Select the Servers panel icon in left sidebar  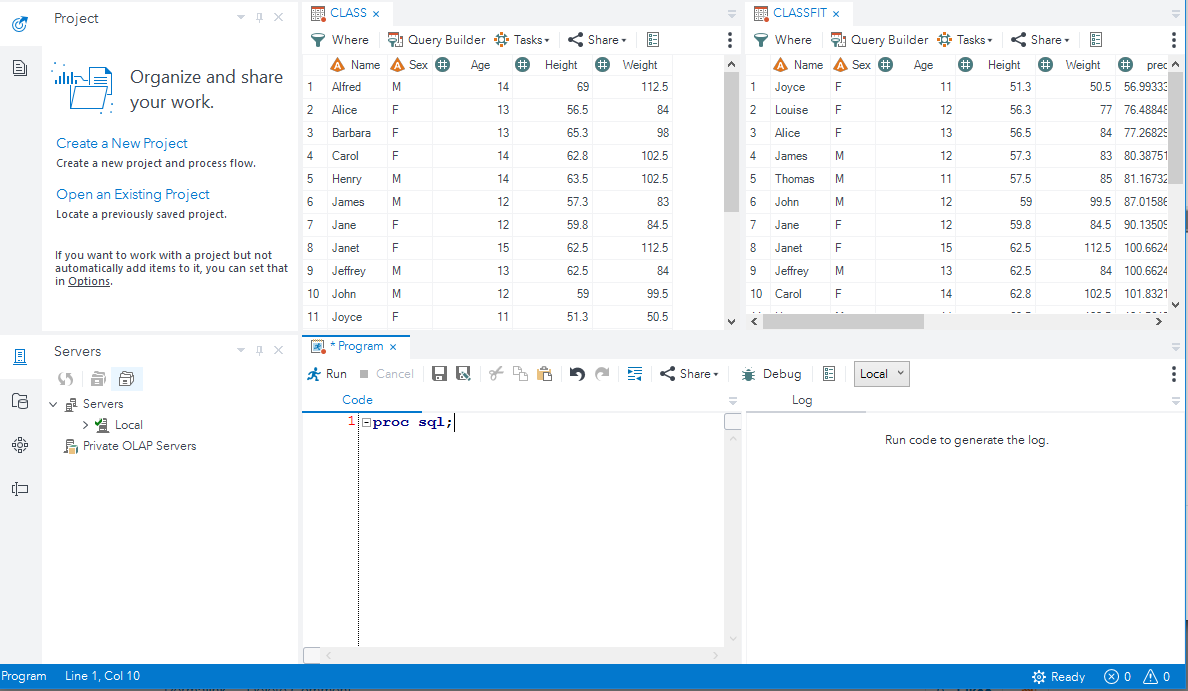point(20,356)
